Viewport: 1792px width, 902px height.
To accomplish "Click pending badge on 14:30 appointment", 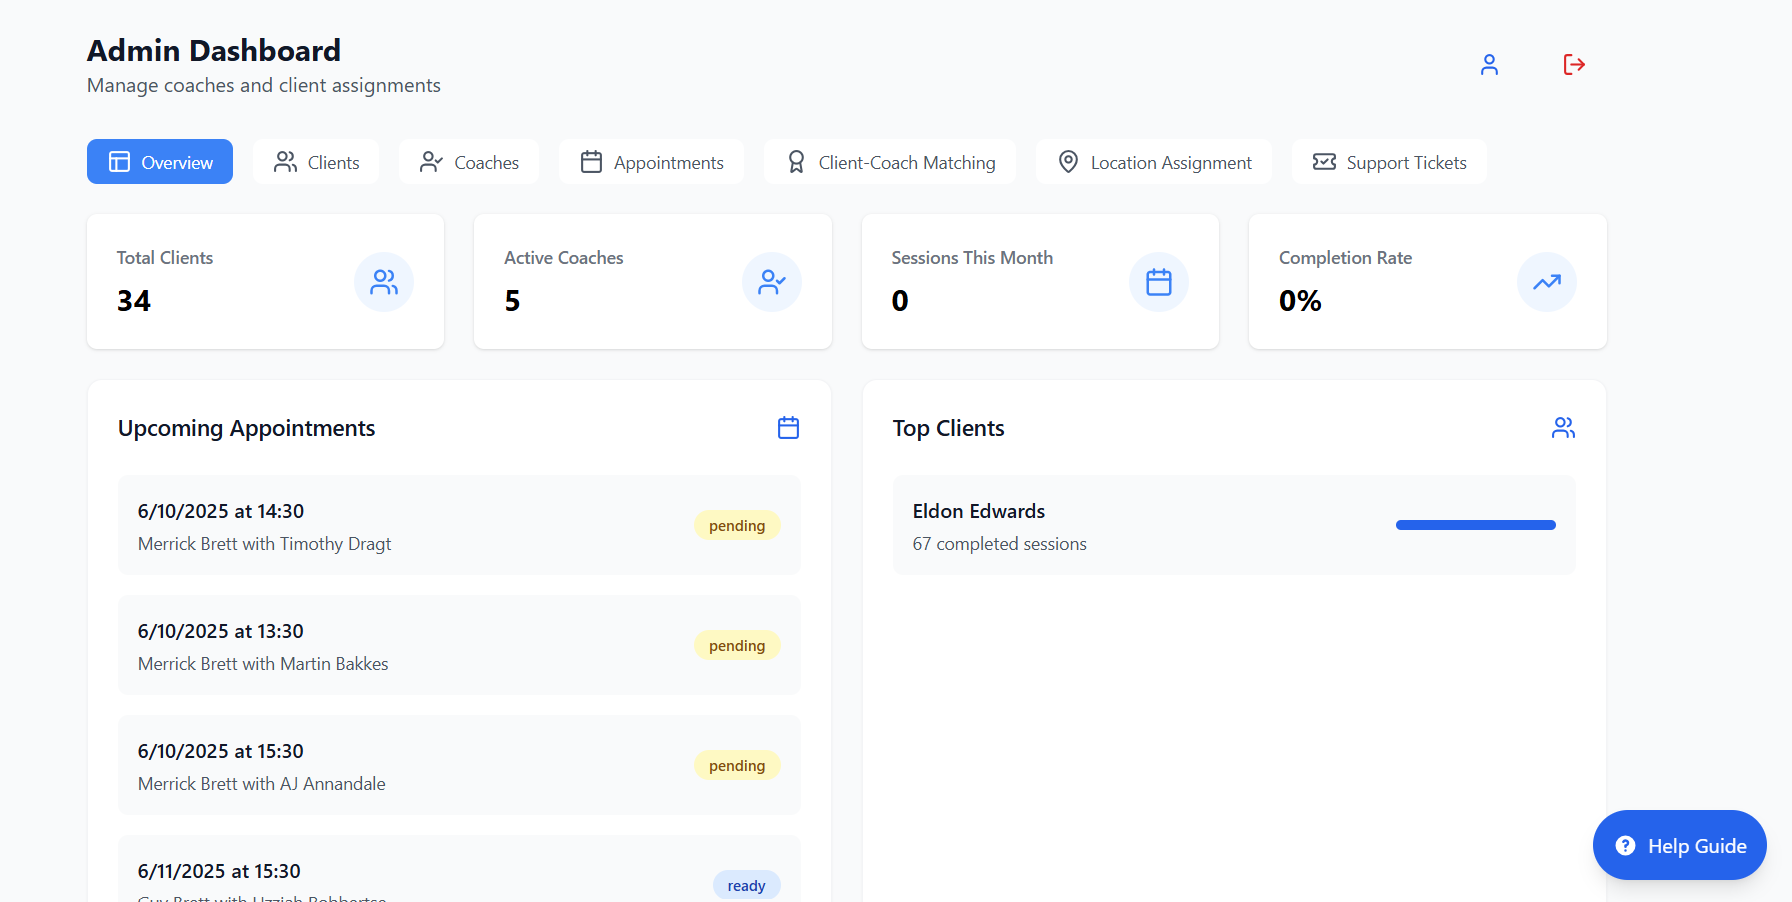I will coord(737,526).
